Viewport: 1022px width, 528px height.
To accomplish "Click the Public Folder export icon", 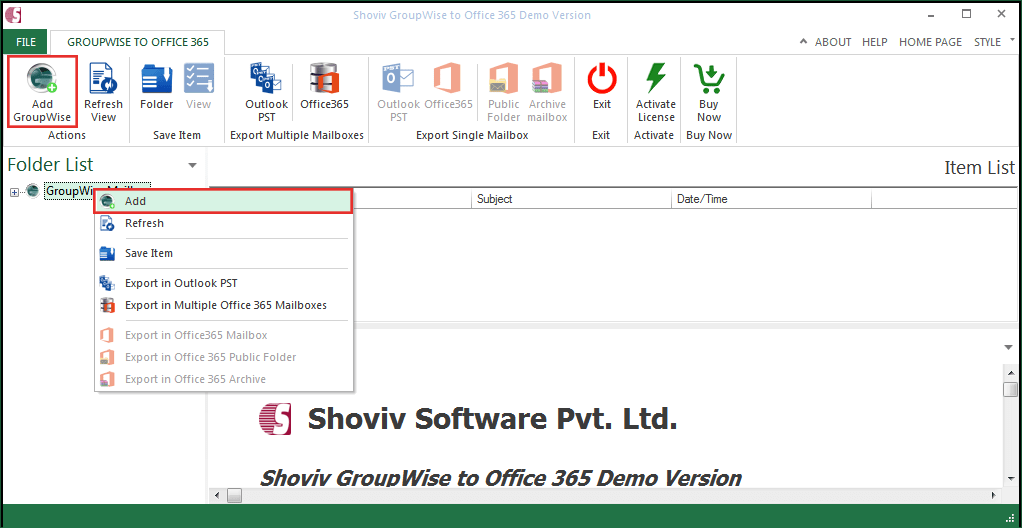I will coord(504,92).
